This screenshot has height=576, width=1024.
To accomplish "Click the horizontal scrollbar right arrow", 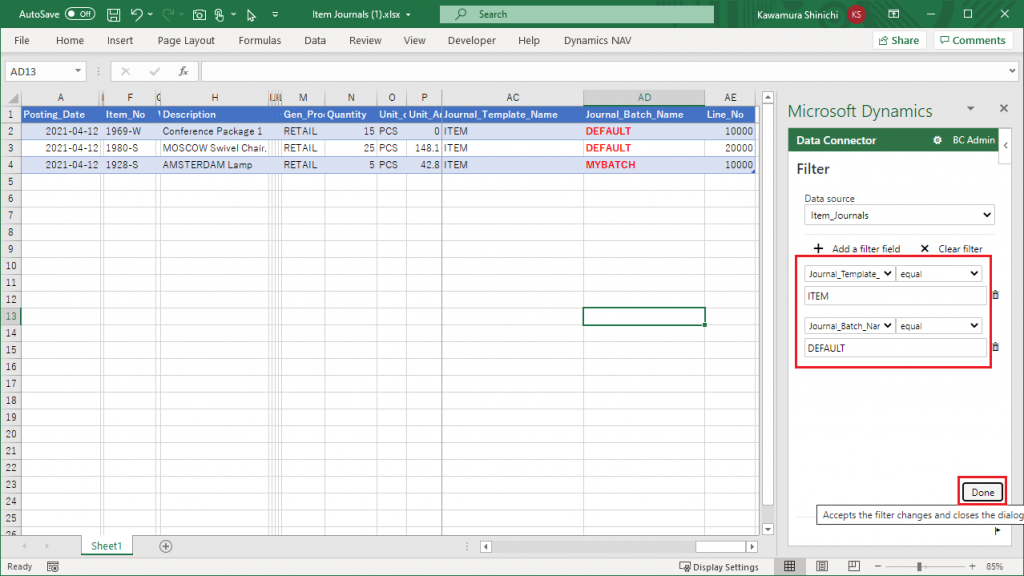I will pos(752,547).
